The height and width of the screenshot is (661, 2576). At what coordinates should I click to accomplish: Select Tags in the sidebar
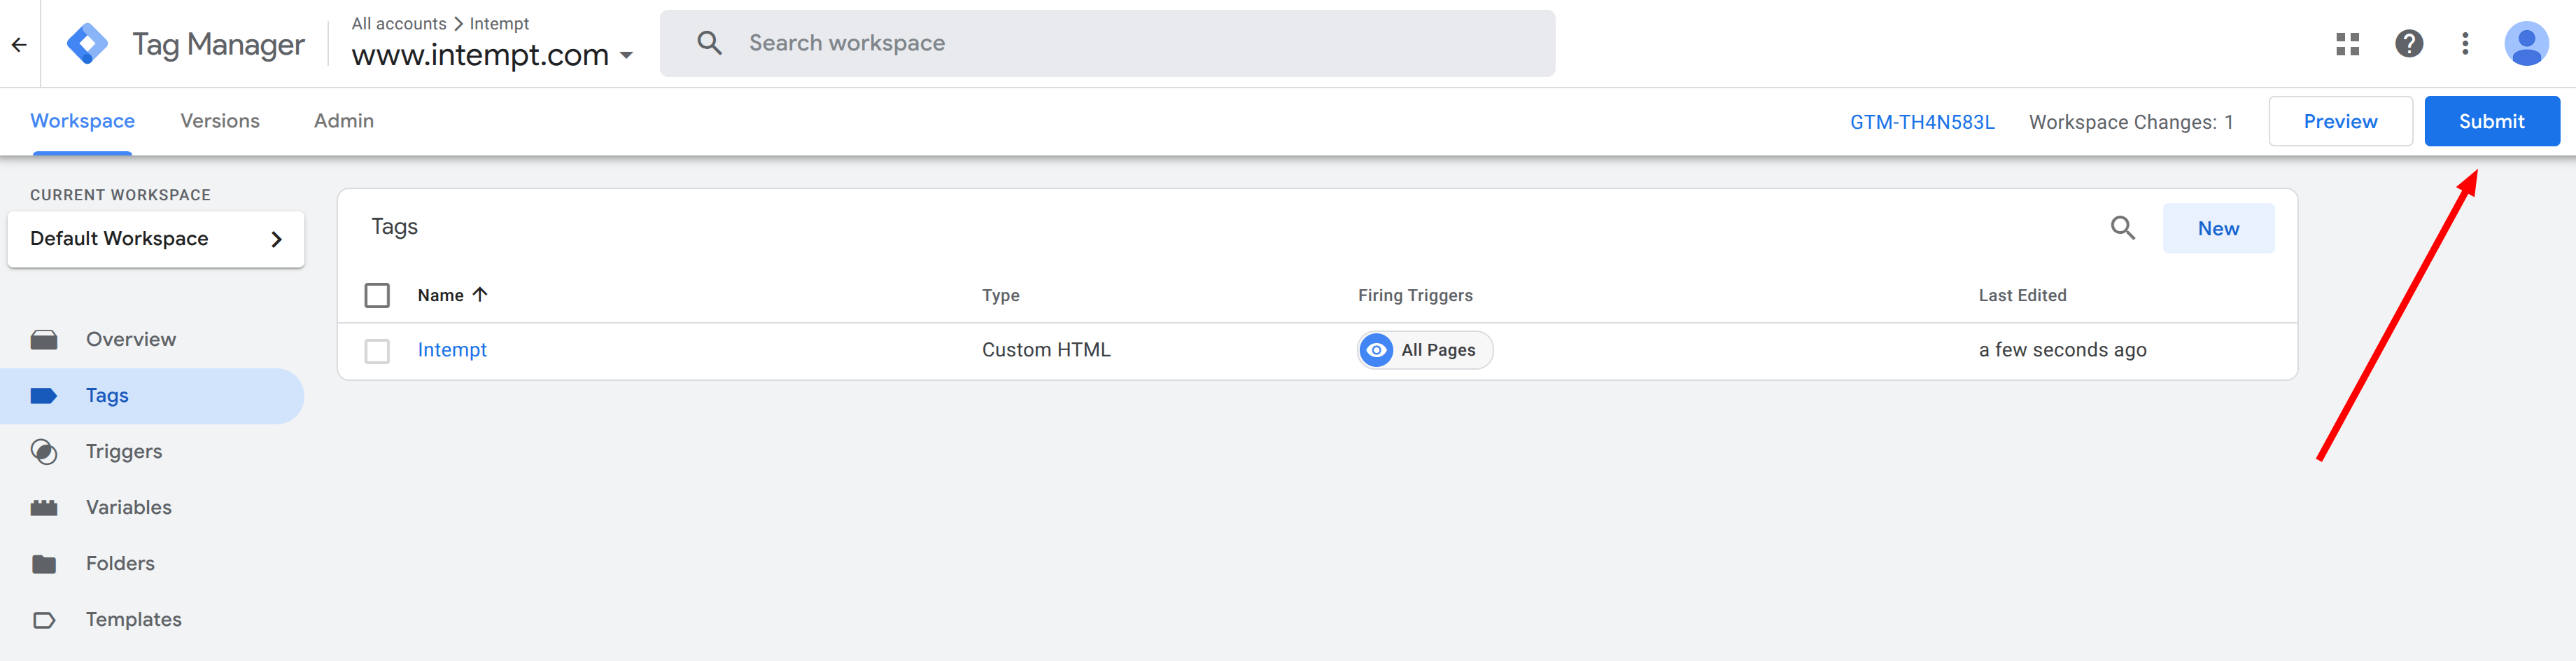[x=152, y=395]
